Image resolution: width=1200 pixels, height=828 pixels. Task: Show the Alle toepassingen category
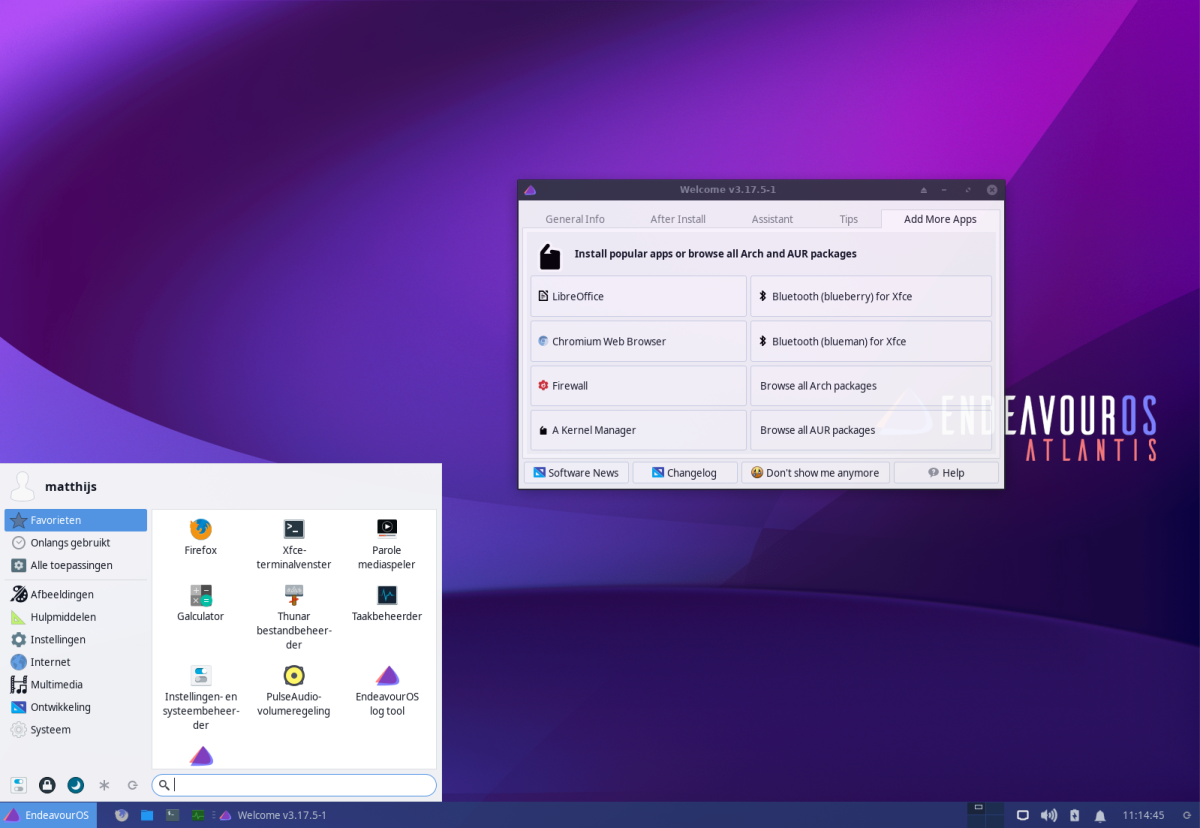coord(70,565)
